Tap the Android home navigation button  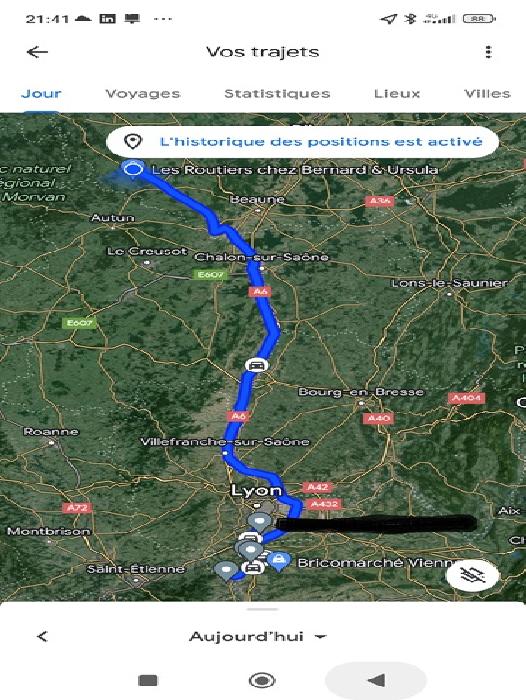262,680
